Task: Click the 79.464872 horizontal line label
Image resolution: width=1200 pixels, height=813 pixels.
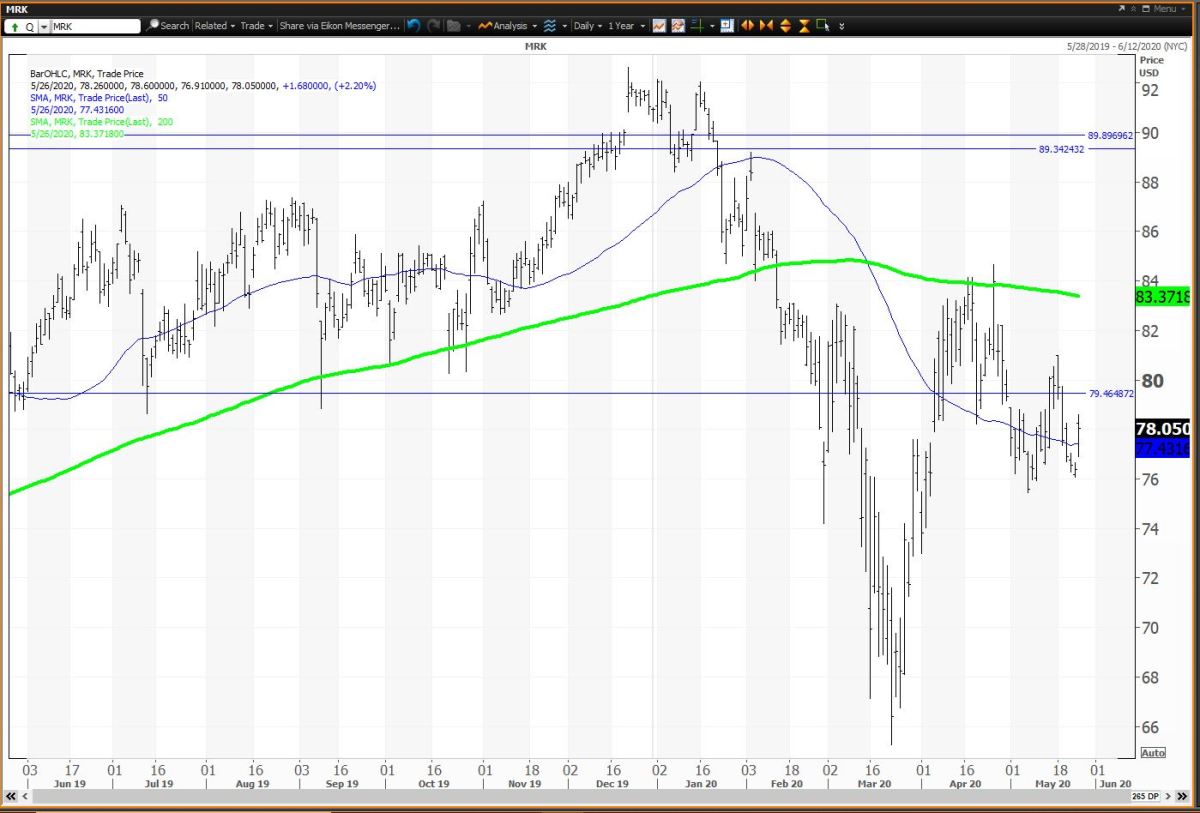Action: (1110, 394)
